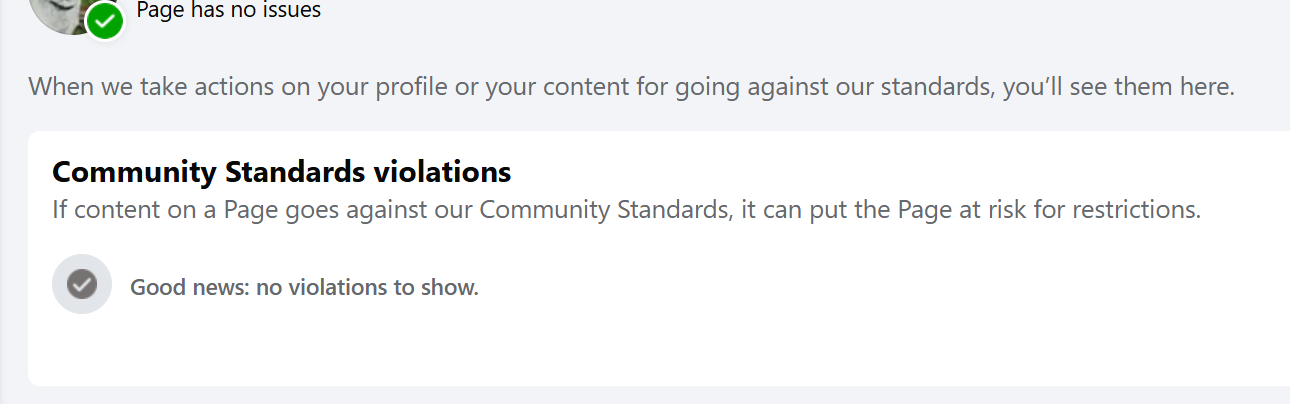Click the "Page has no issues" status
Image resolution: width=1290 pixels, height=404 pixels.
click(x=229, y=11)
